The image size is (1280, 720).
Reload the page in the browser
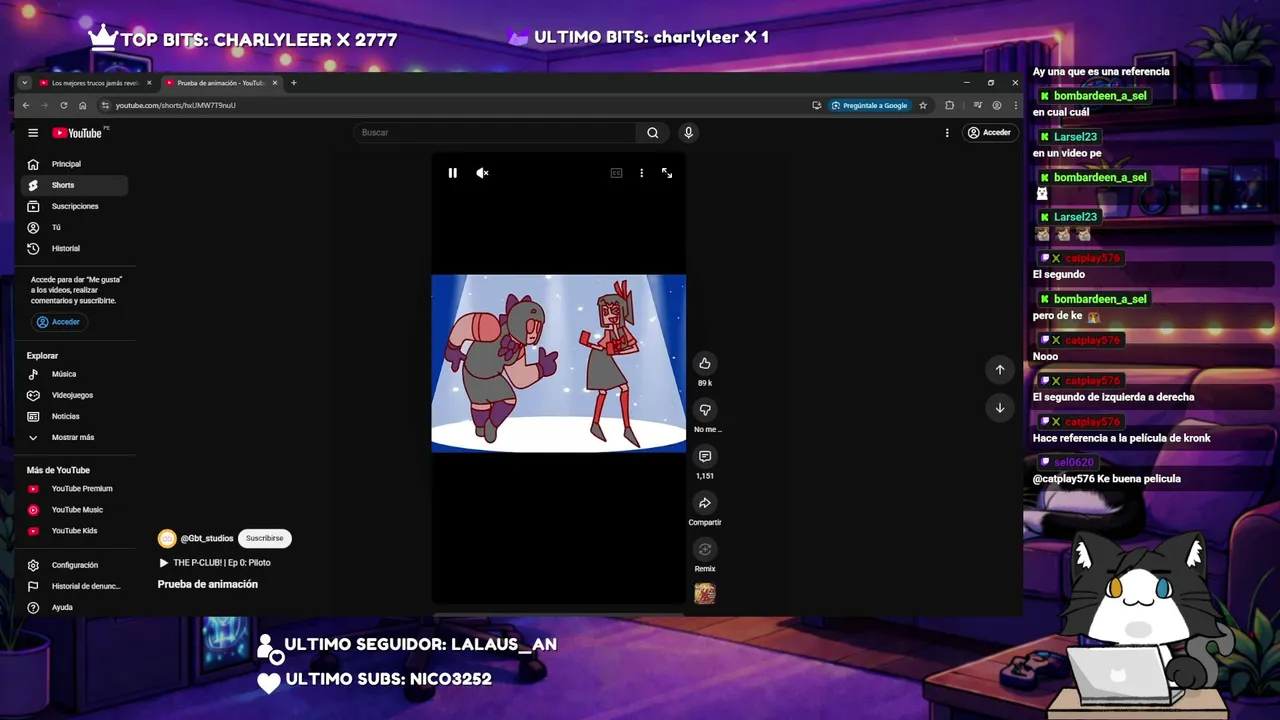[64, 105]
